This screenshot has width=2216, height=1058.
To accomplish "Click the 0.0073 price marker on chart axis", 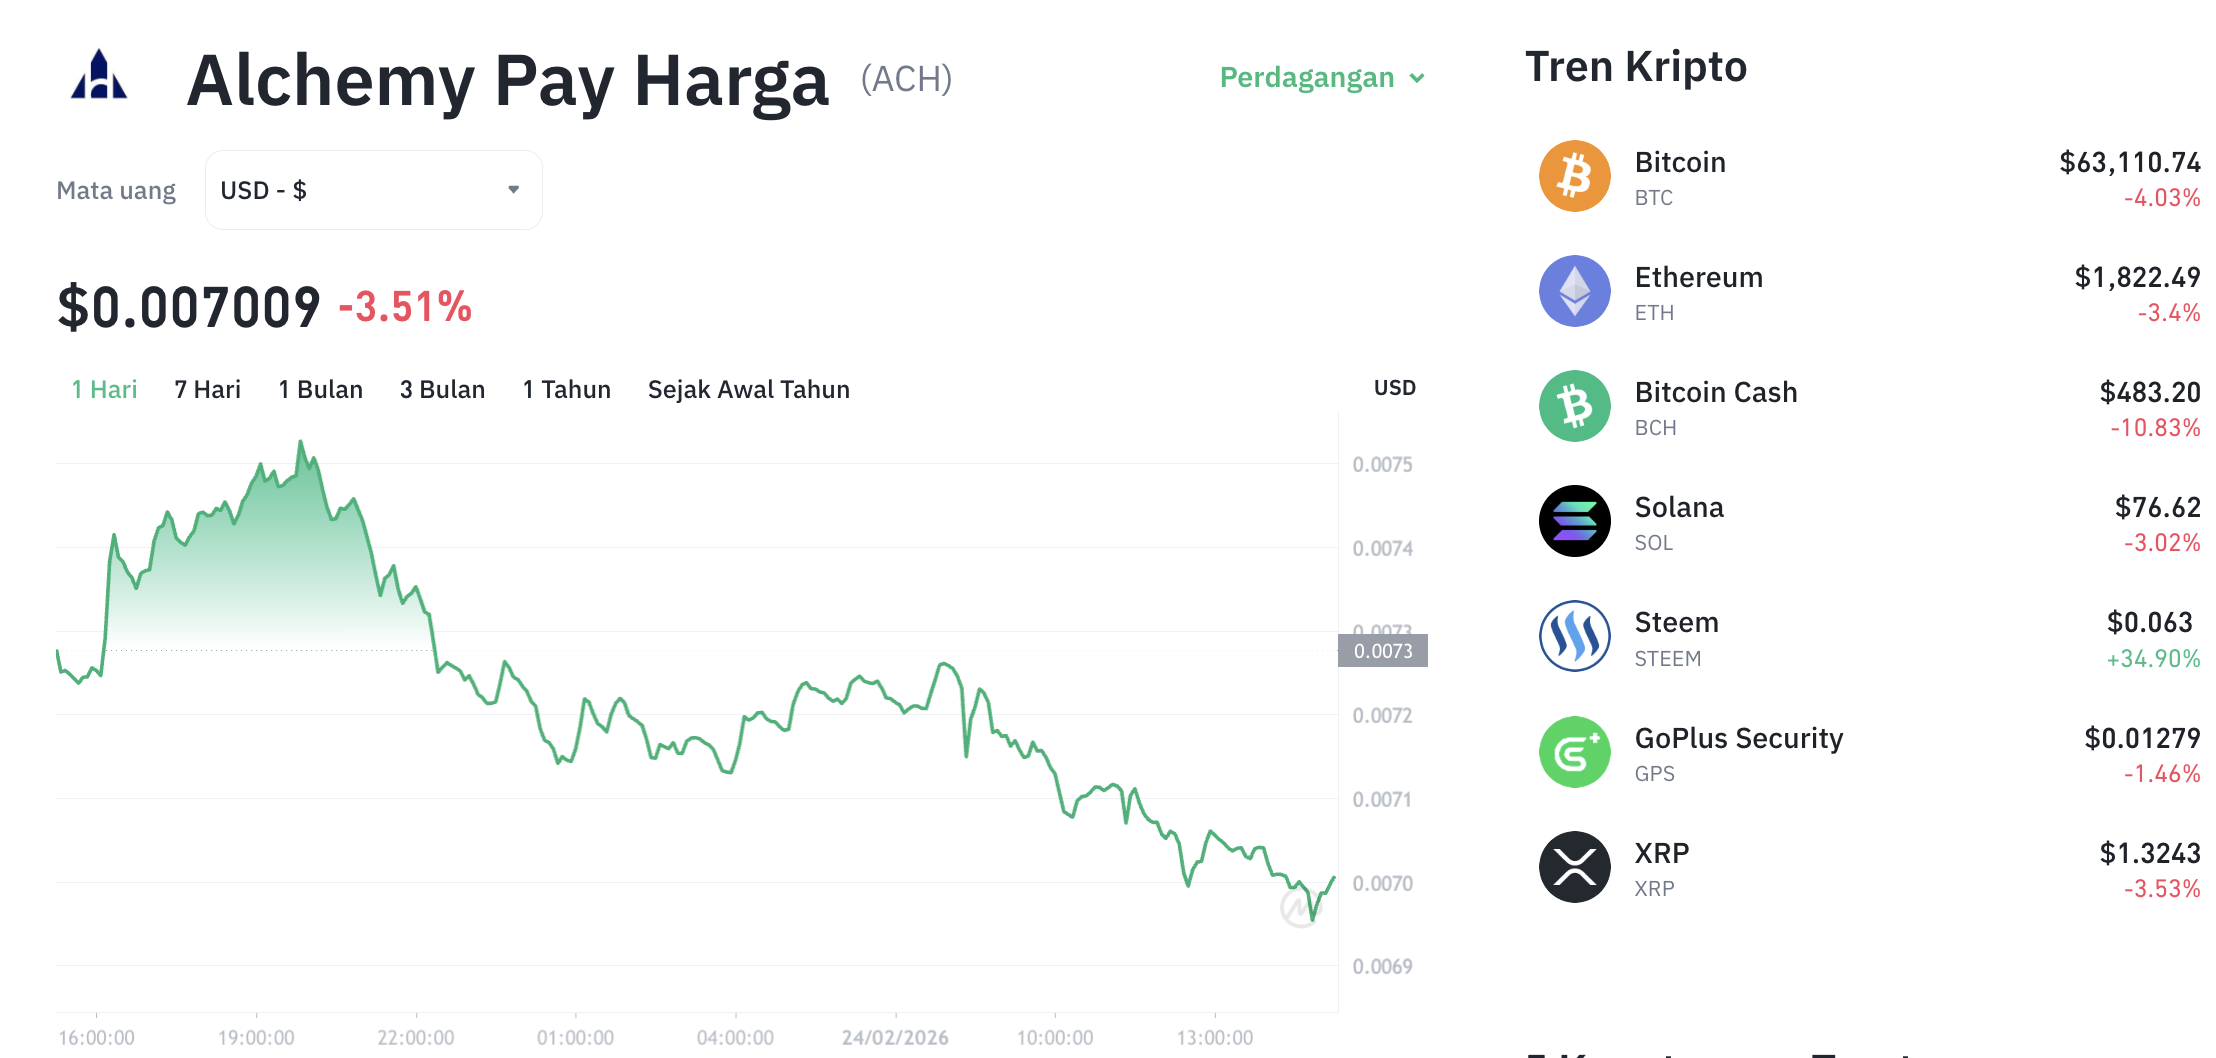I will 1383,651.
